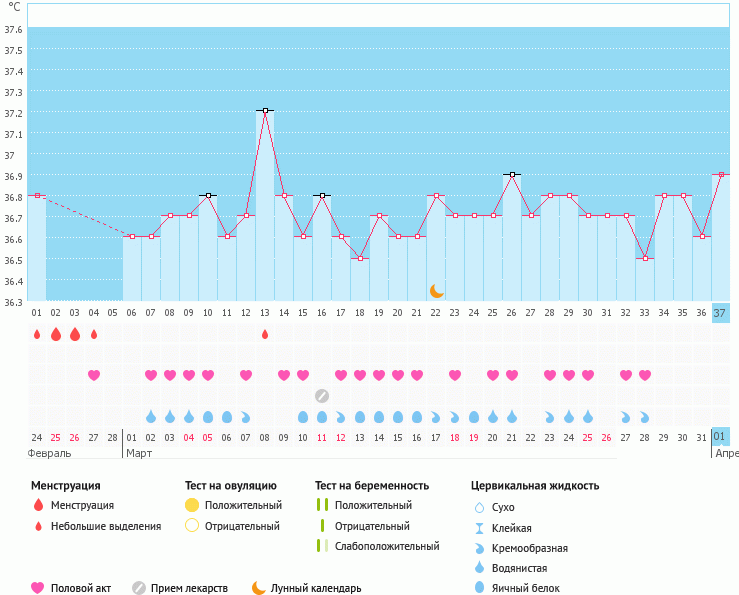
Task: Click the 'Март' month label
Action: [139, 453]
